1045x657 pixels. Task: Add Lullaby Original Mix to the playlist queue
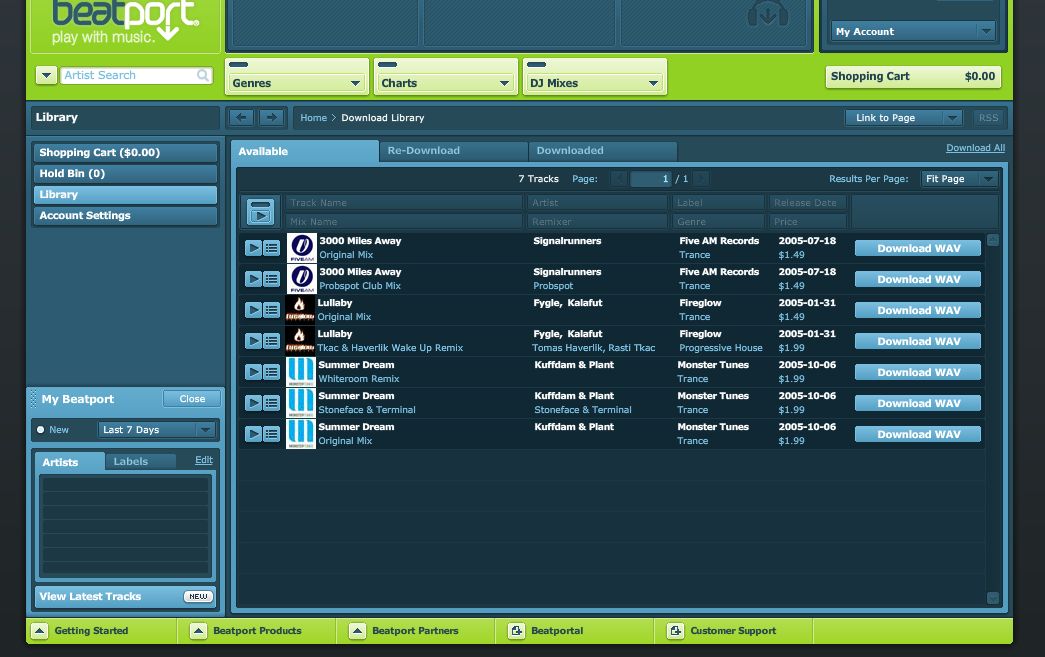click(x=271, y=310)
